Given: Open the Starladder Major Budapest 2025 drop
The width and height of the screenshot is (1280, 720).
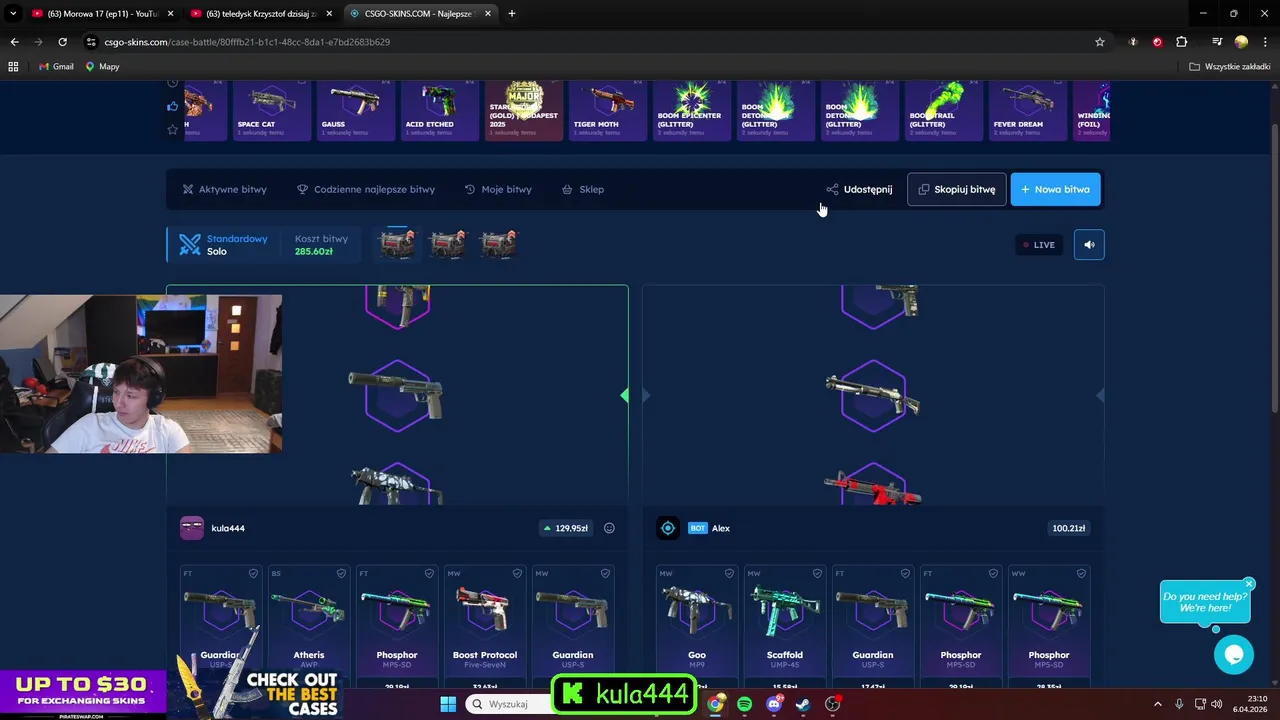Looking at the screenshot, I should pyautogui.click(x=523, y=110).
